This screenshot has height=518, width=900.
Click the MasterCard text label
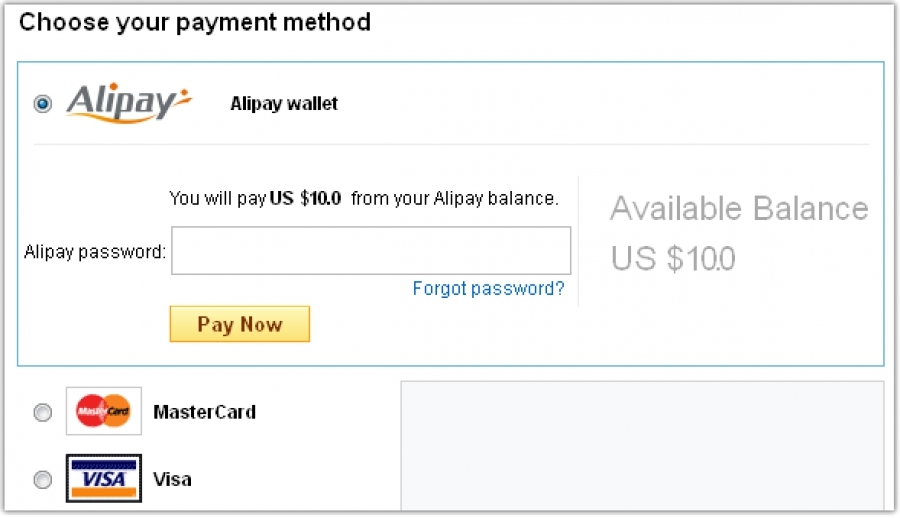204,412
